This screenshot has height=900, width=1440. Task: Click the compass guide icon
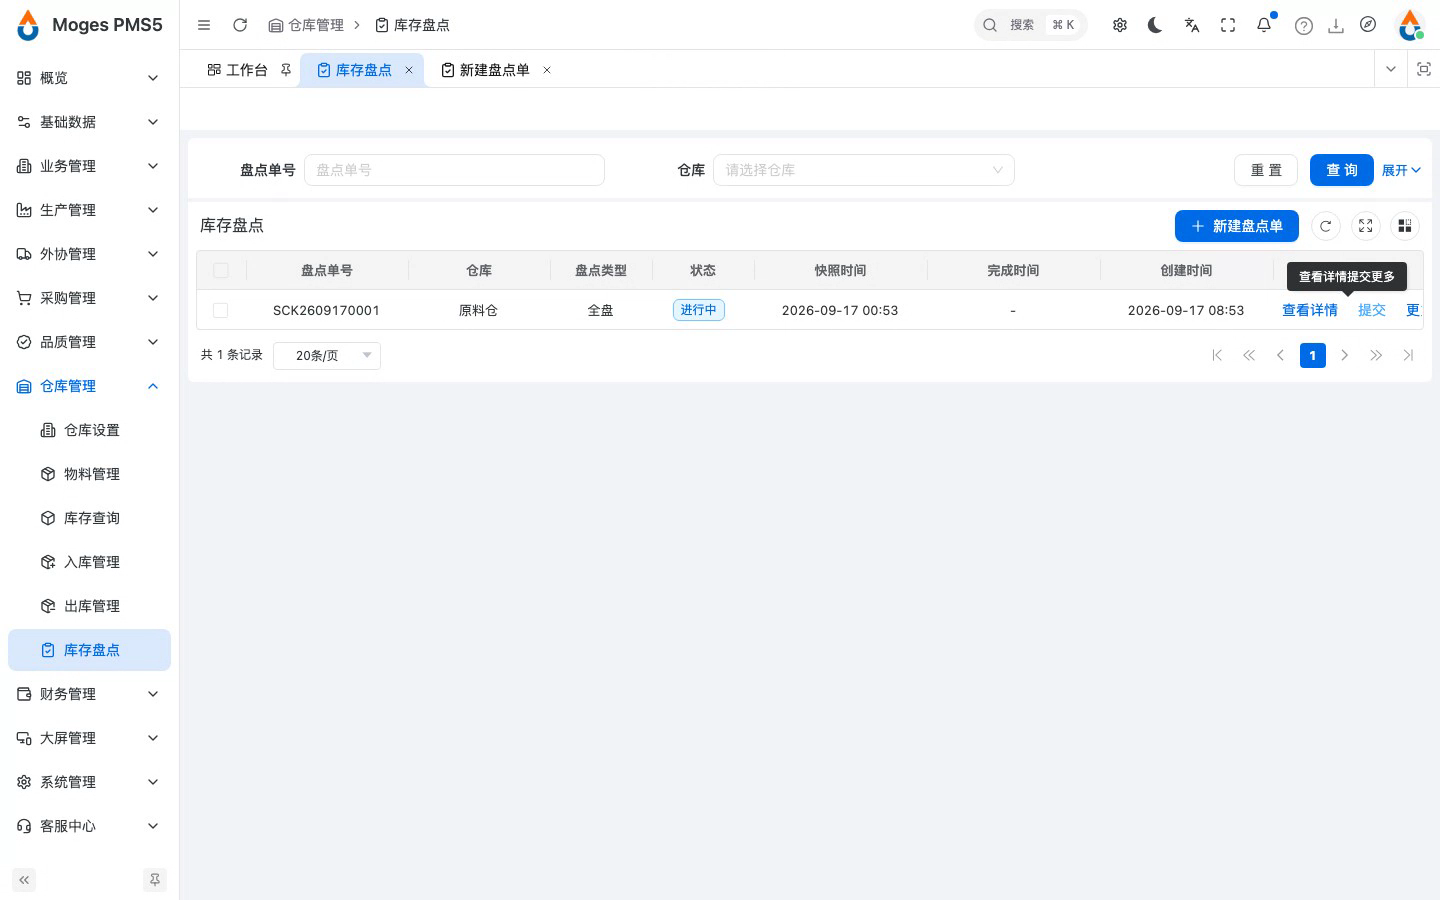tap(1368, 25)
